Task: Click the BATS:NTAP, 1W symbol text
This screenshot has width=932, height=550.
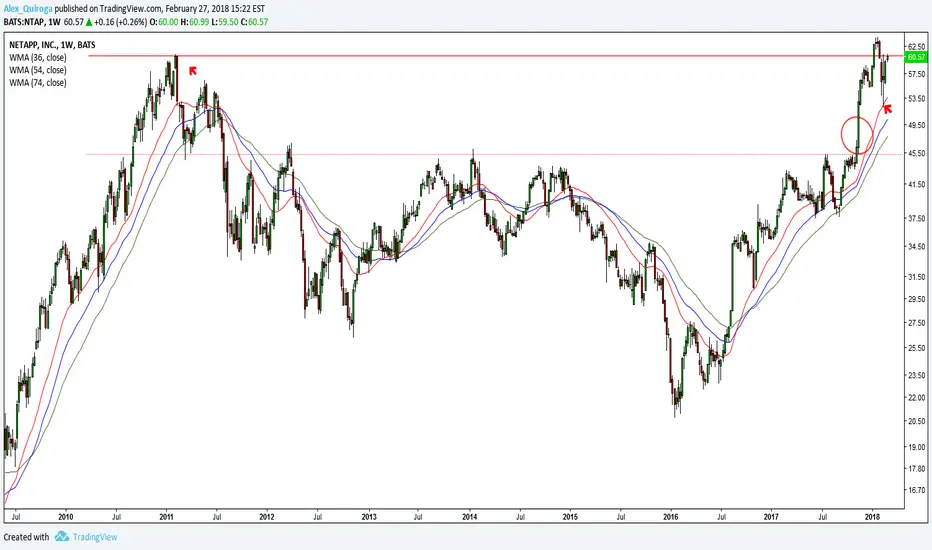Action: pos(32,22)
